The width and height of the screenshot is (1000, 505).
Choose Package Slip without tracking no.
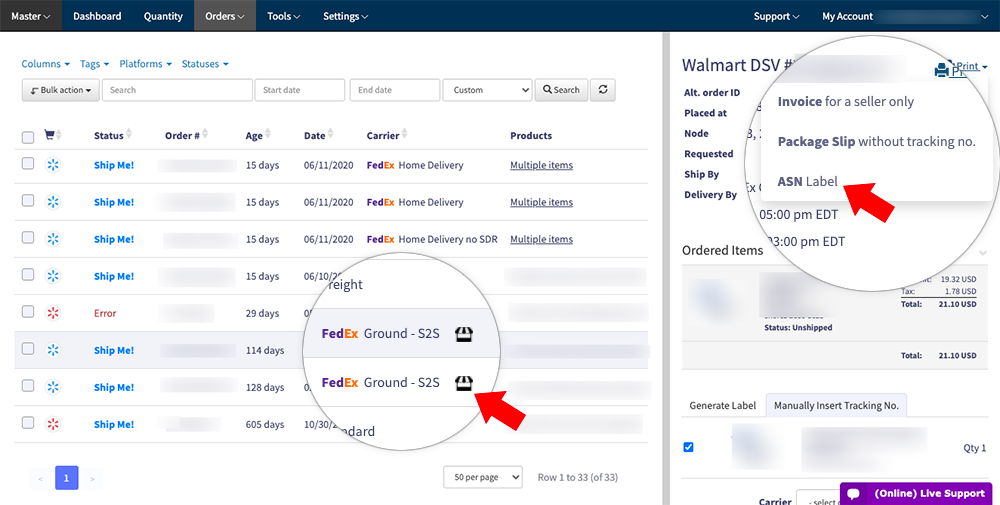click(876, 142)
